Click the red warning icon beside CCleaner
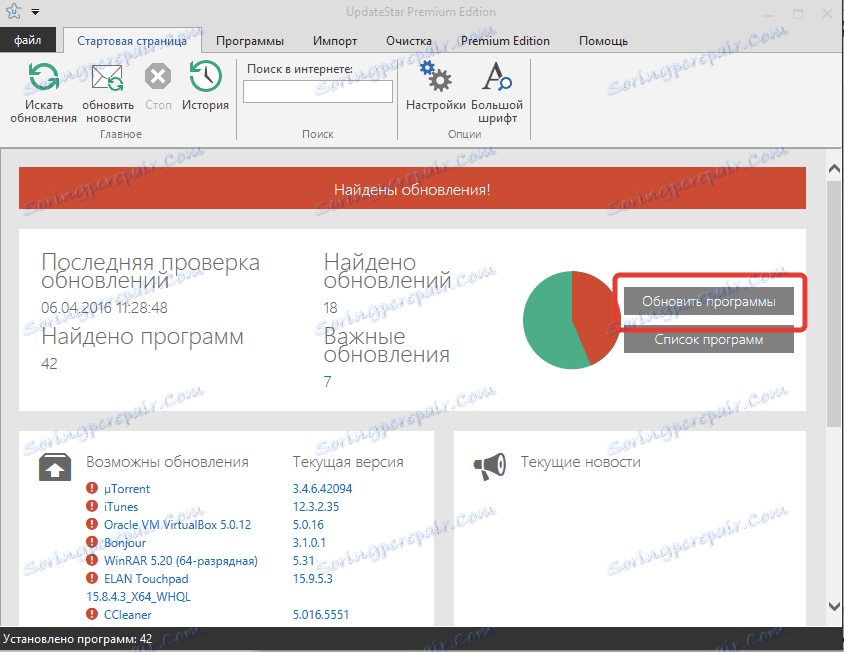 (92, 614)
